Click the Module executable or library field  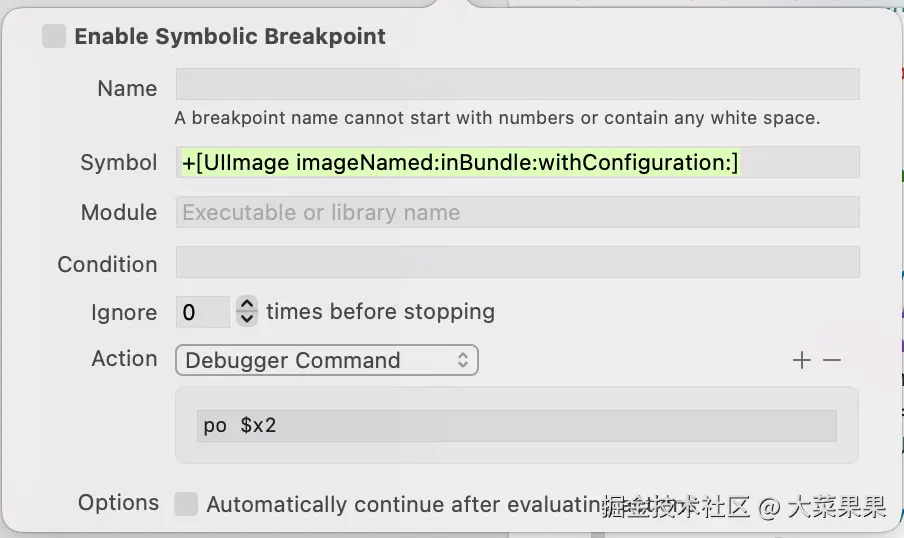pos(517,212)
